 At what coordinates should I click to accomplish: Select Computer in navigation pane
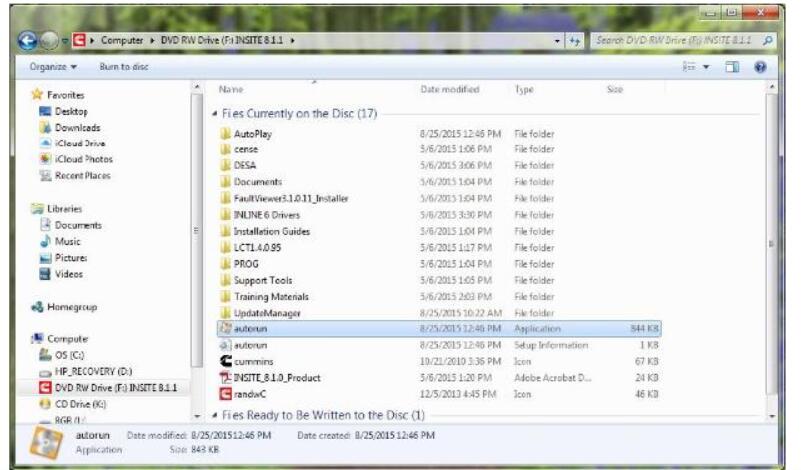[67, 339]
